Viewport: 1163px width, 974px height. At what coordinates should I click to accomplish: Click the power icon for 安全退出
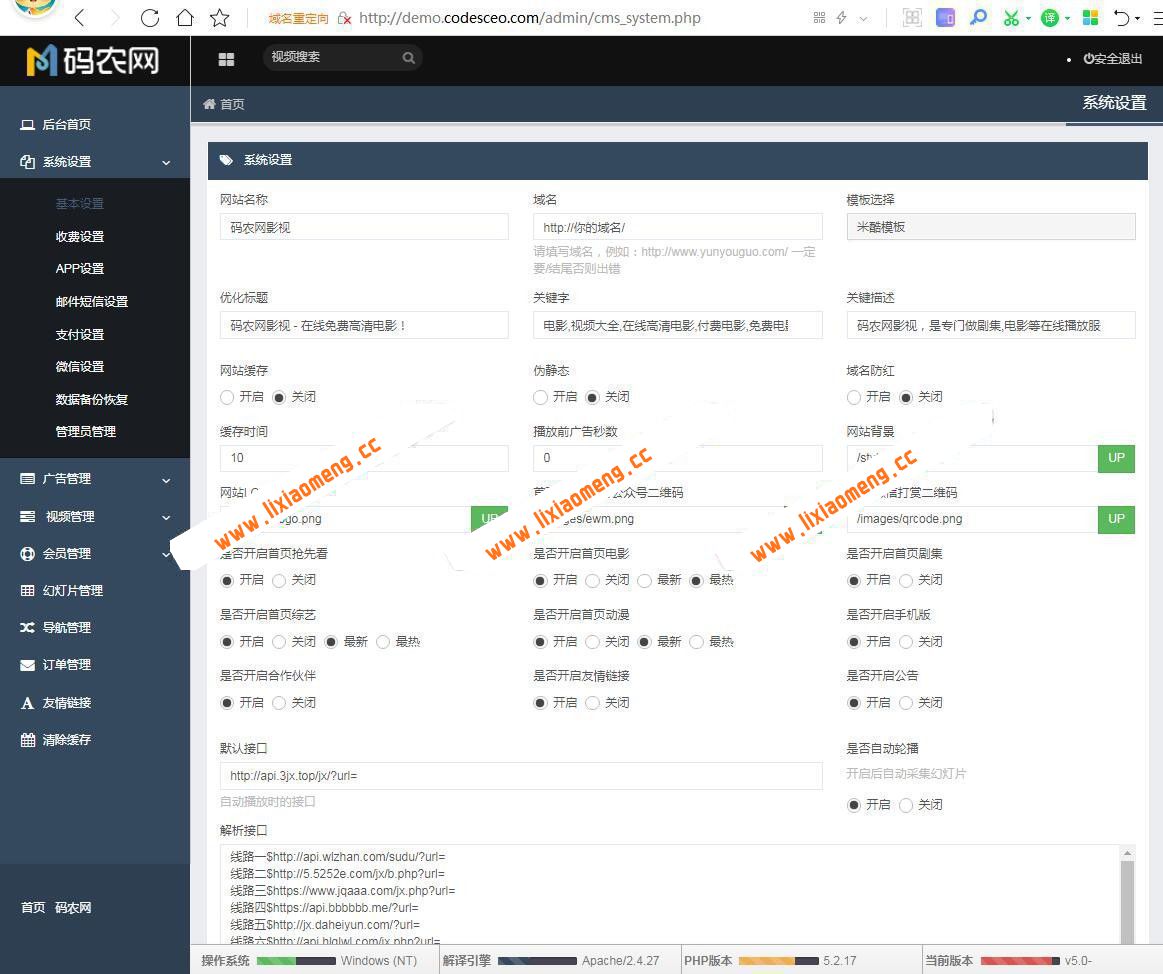coord(1088,59)
